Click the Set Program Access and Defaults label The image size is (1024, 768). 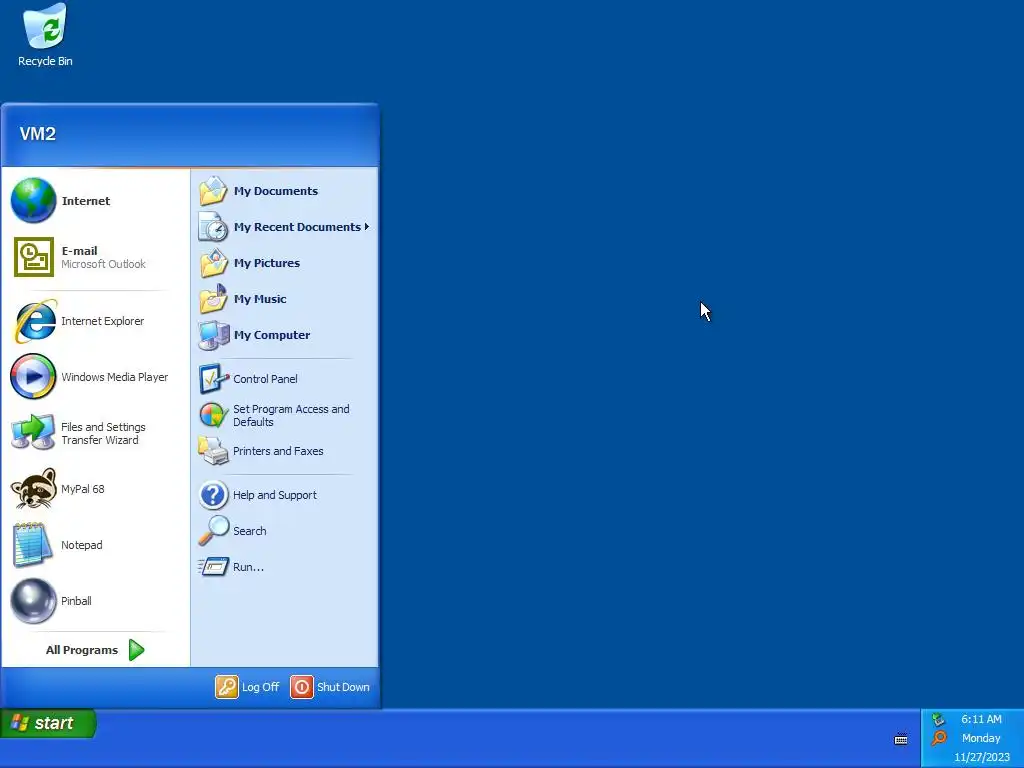291,415
